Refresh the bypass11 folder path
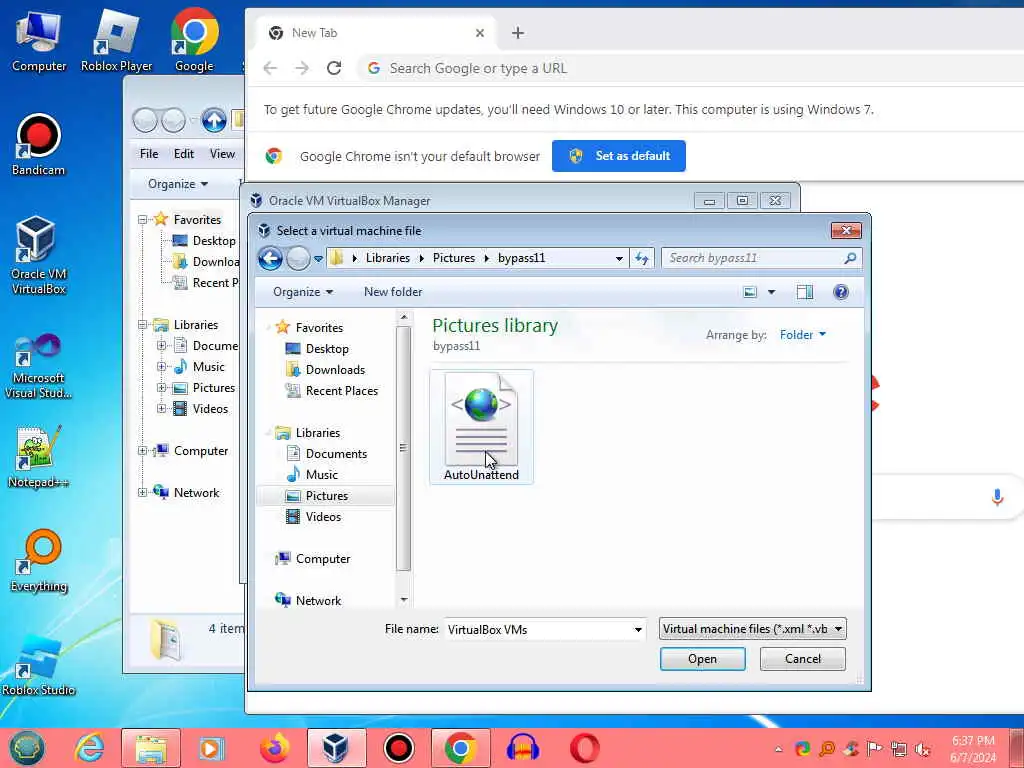 pos(642,259)
